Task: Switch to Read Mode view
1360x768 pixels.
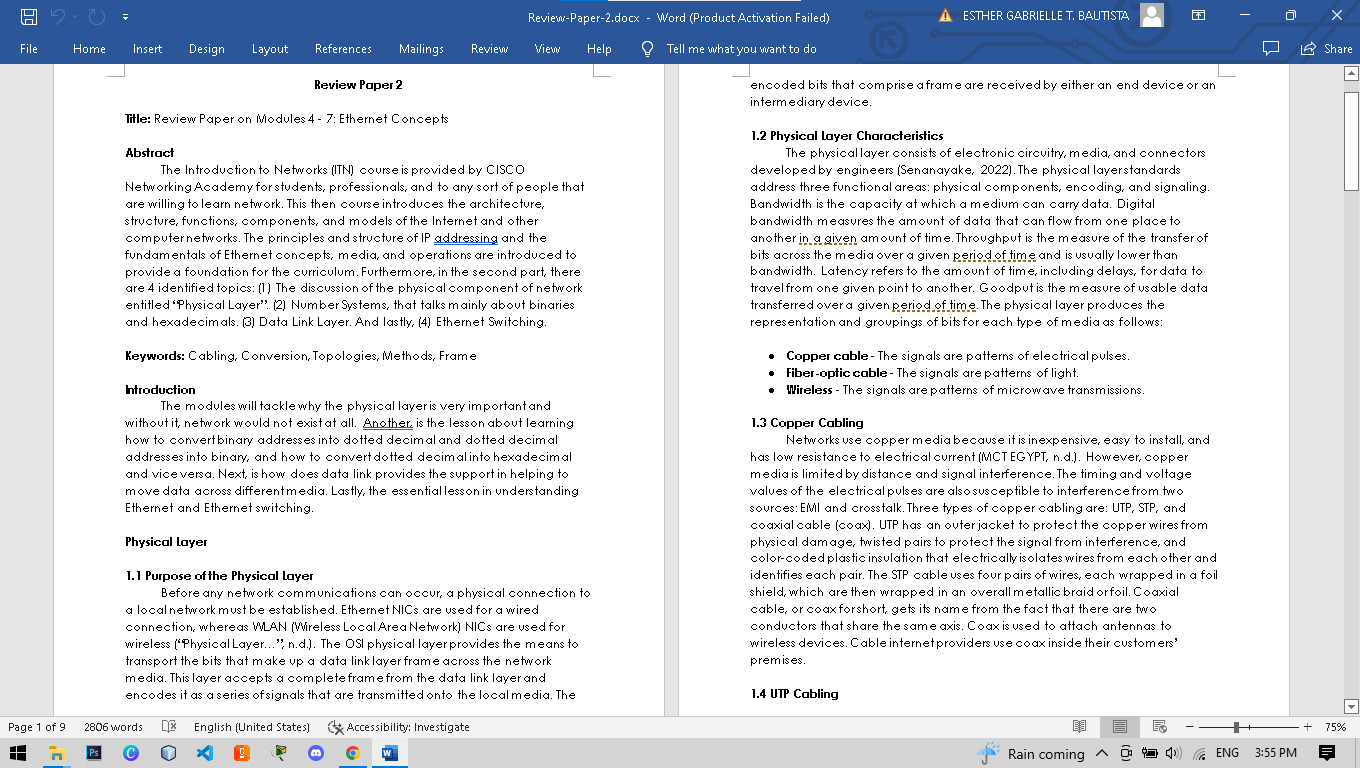Action: pyautogui.click(x=1079, y=727)
